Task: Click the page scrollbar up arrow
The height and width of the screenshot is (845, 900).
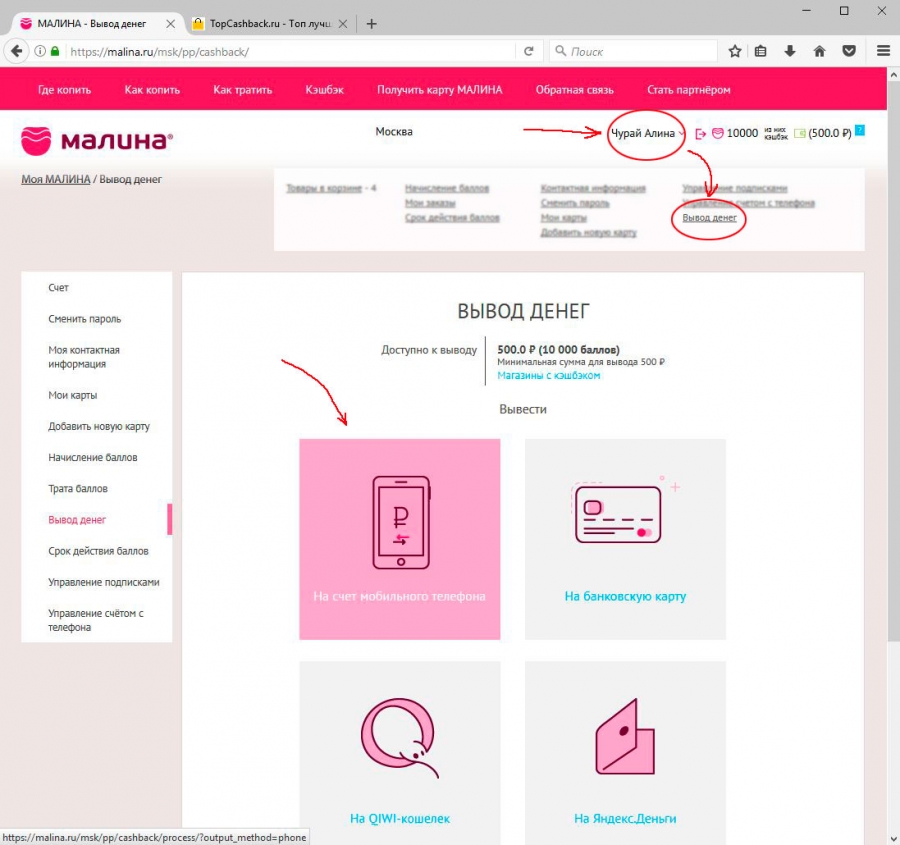Action: click(893, 74)
